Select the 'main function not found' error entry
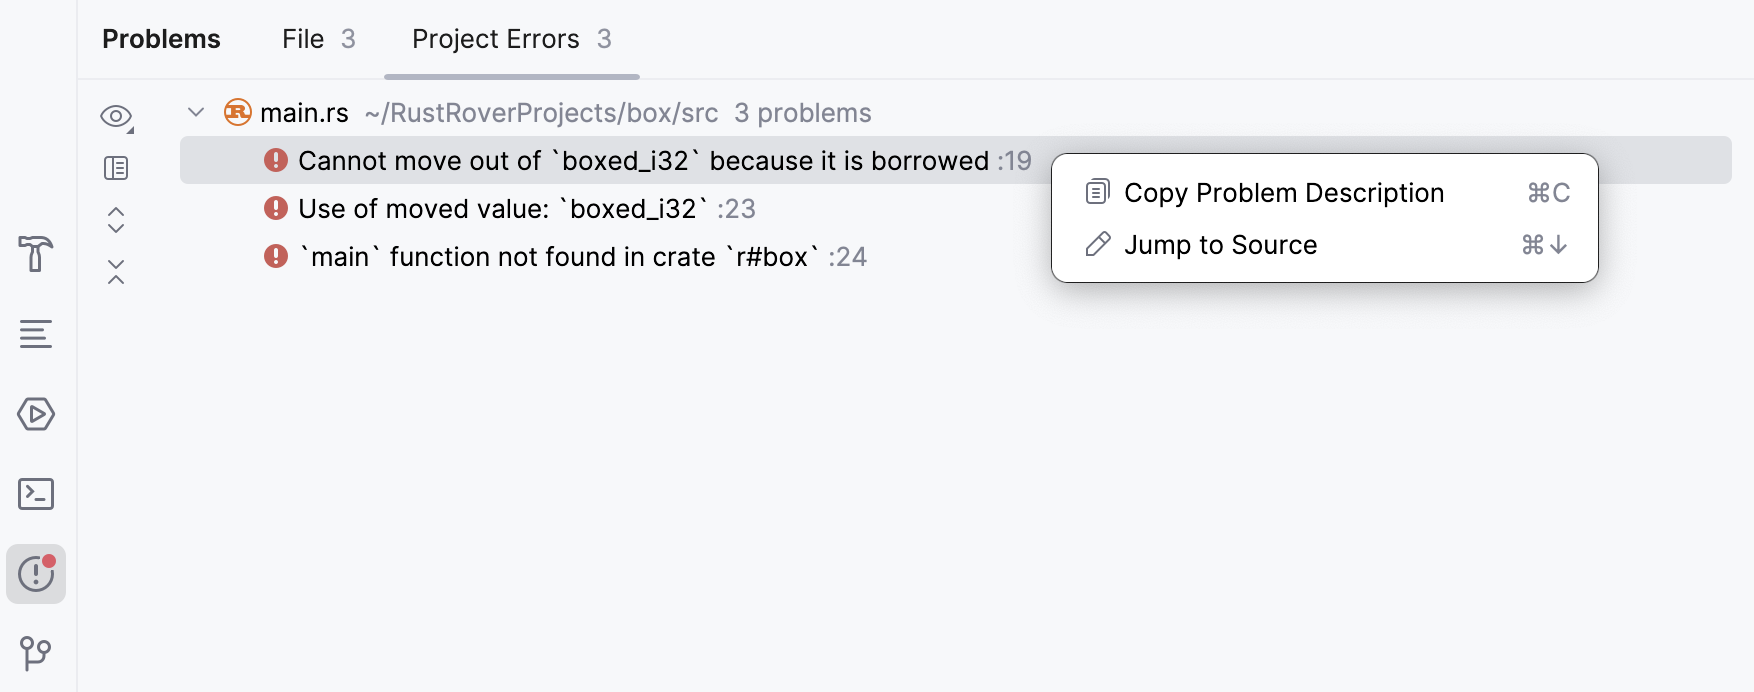Screen dimensions: 1754x692 tap(560, 256)
